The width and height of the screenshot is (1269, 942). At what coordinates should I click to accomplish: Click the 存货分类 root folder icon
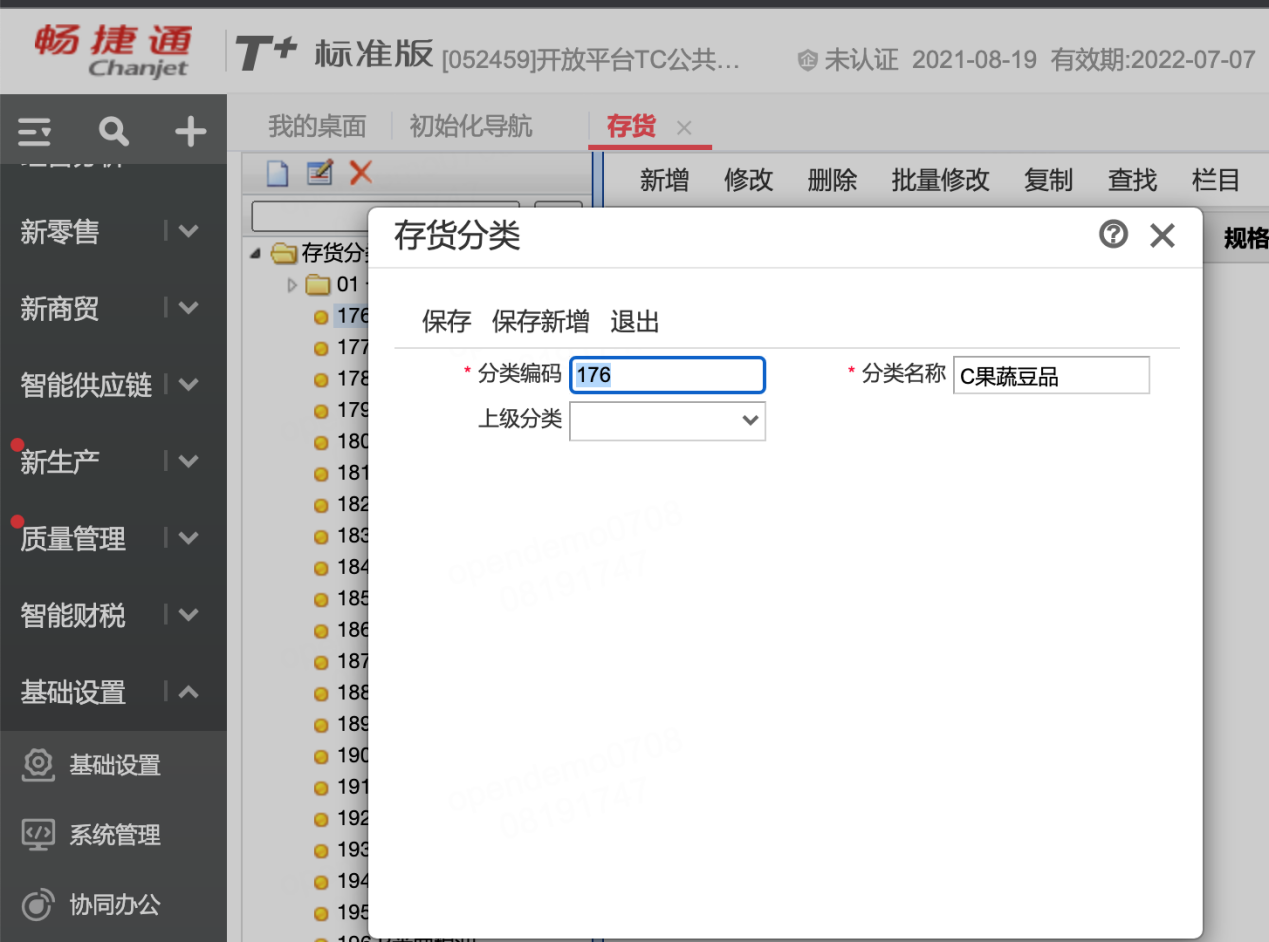point(285,253)
